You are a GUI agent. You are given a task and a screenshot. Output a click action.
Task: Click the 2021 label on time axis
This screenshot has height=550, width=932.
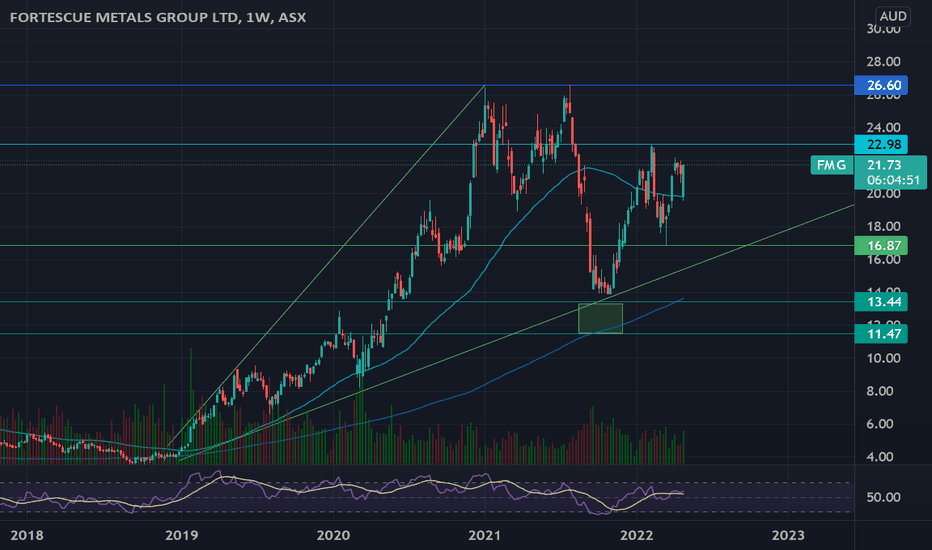(x=484, y=535)
